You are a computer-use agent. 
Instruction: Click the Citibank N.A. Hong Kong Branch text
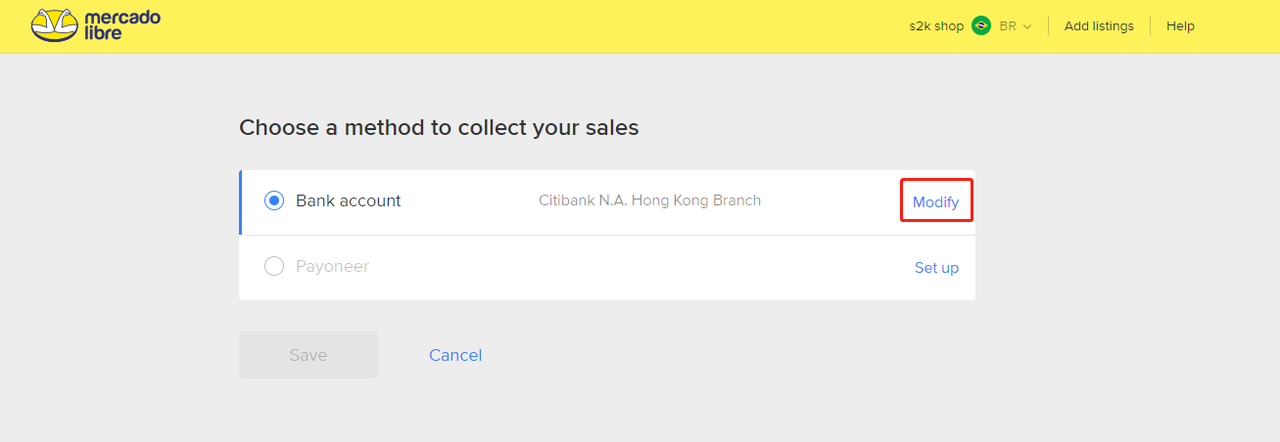coord(650,201)
